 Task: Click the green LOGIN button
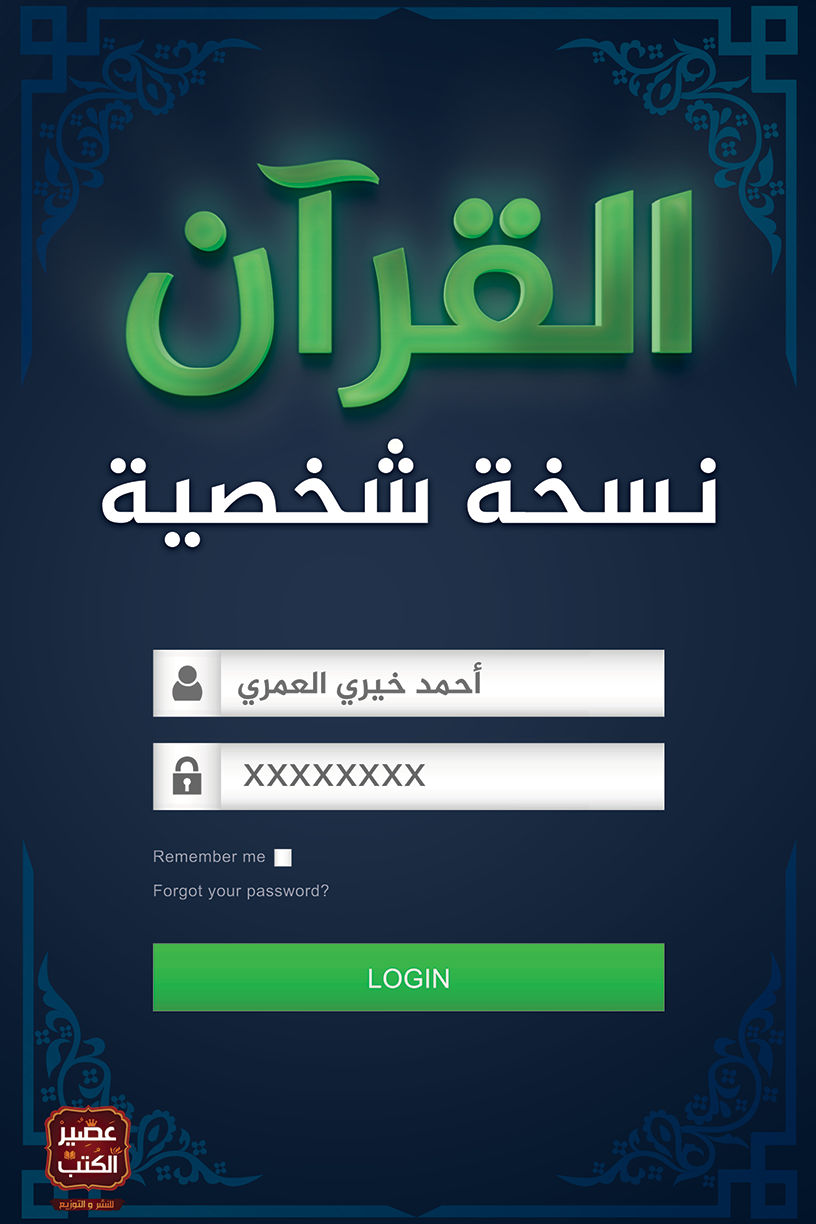[409, 977]
